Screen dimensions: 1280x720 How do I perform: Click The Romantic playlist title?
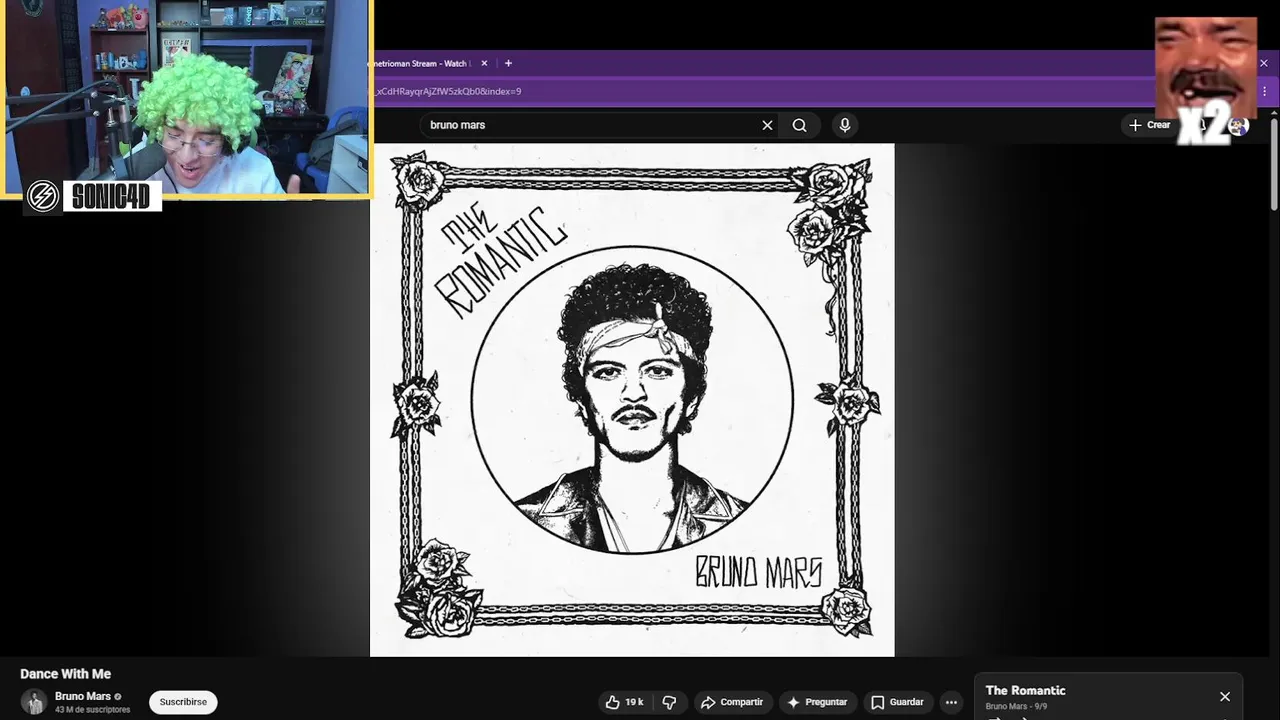point(1025,690)
